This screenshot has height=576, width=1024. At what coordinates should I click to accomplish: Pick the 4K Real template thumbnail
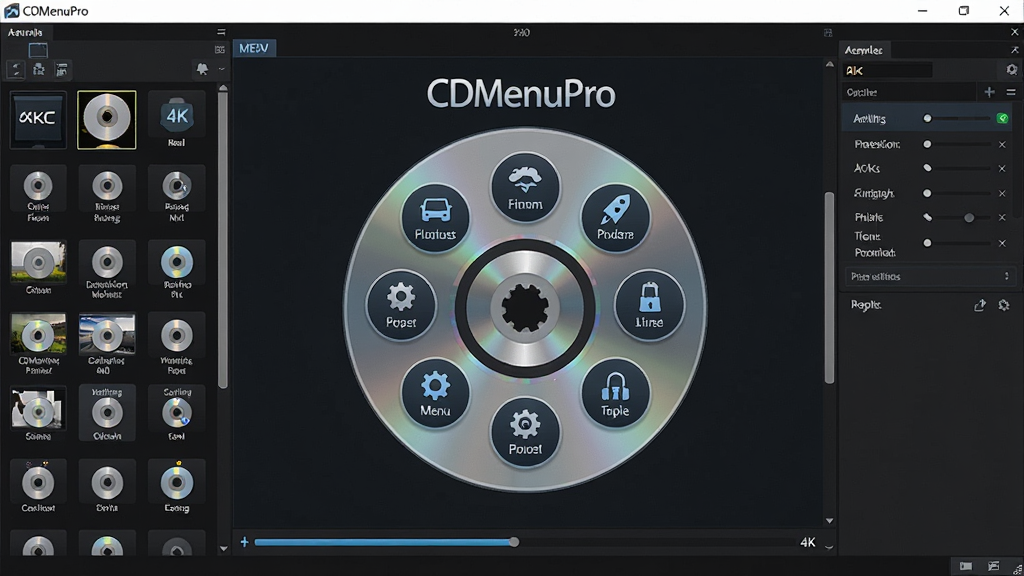click(176, 120)
